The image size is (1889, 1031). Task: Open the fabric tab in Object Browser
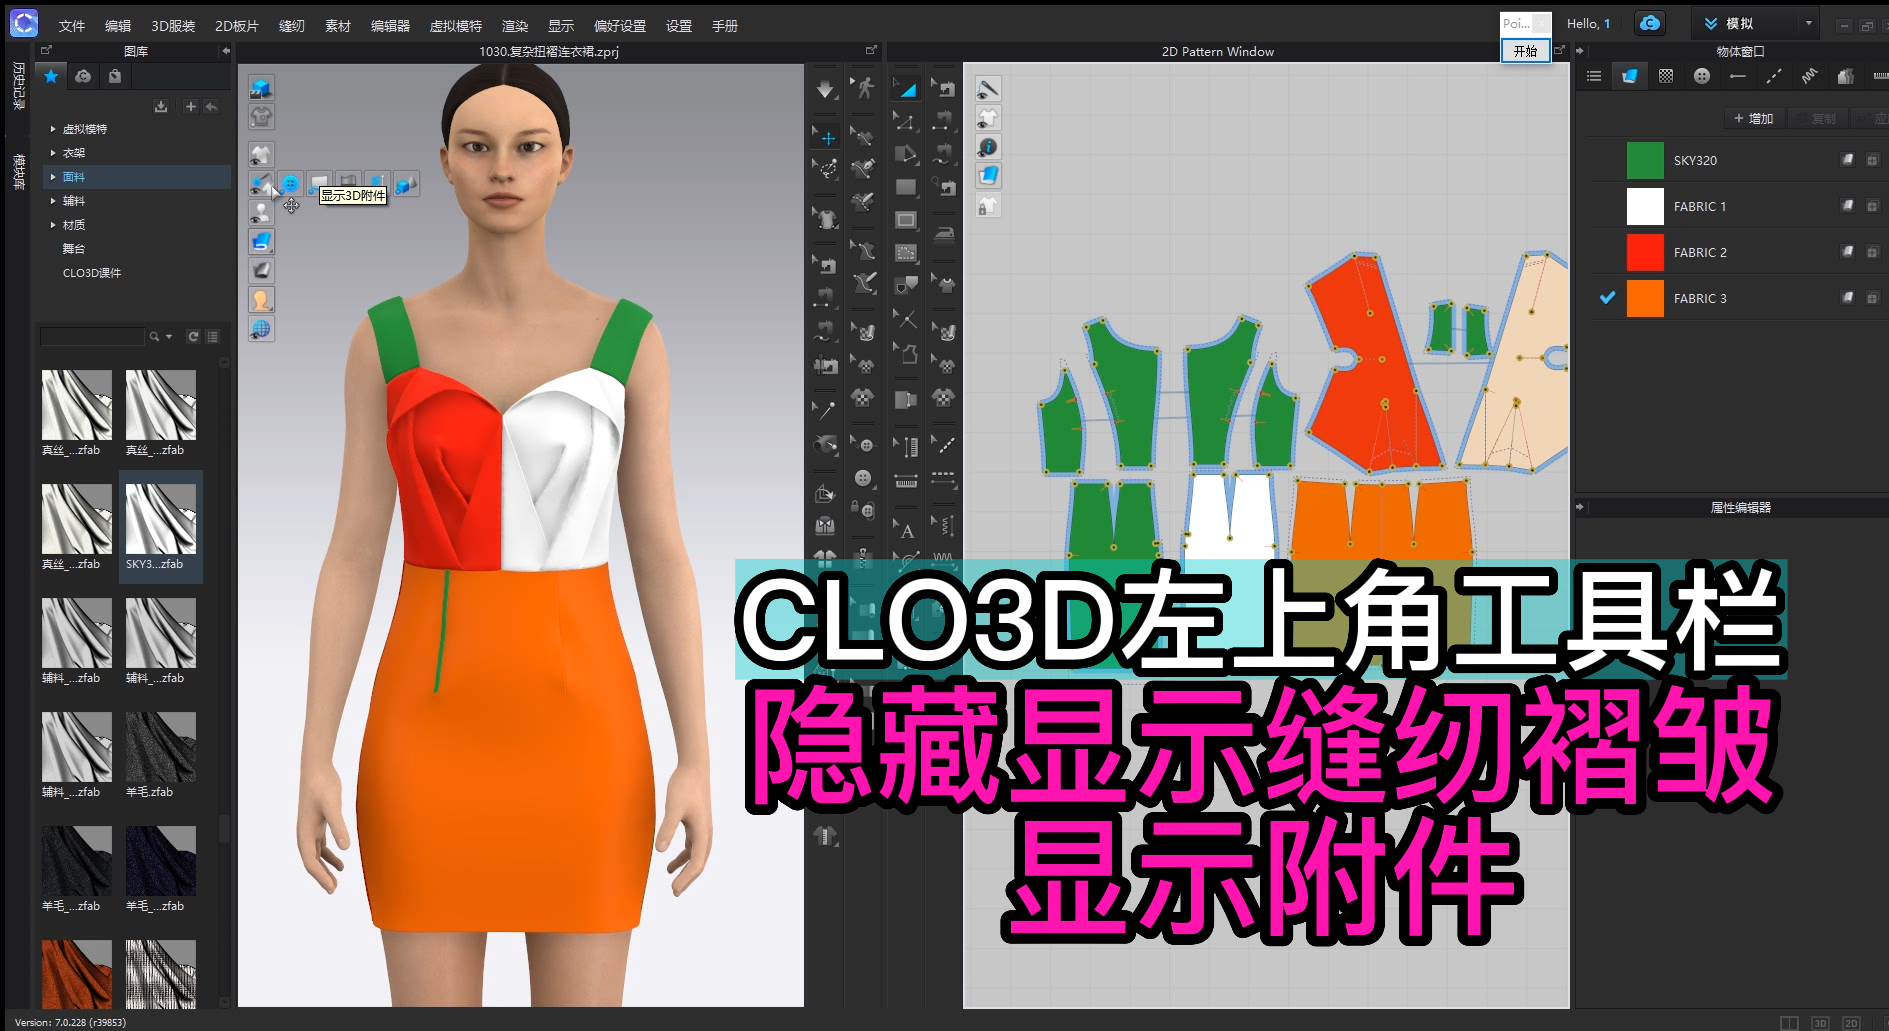coord(1630,76)
